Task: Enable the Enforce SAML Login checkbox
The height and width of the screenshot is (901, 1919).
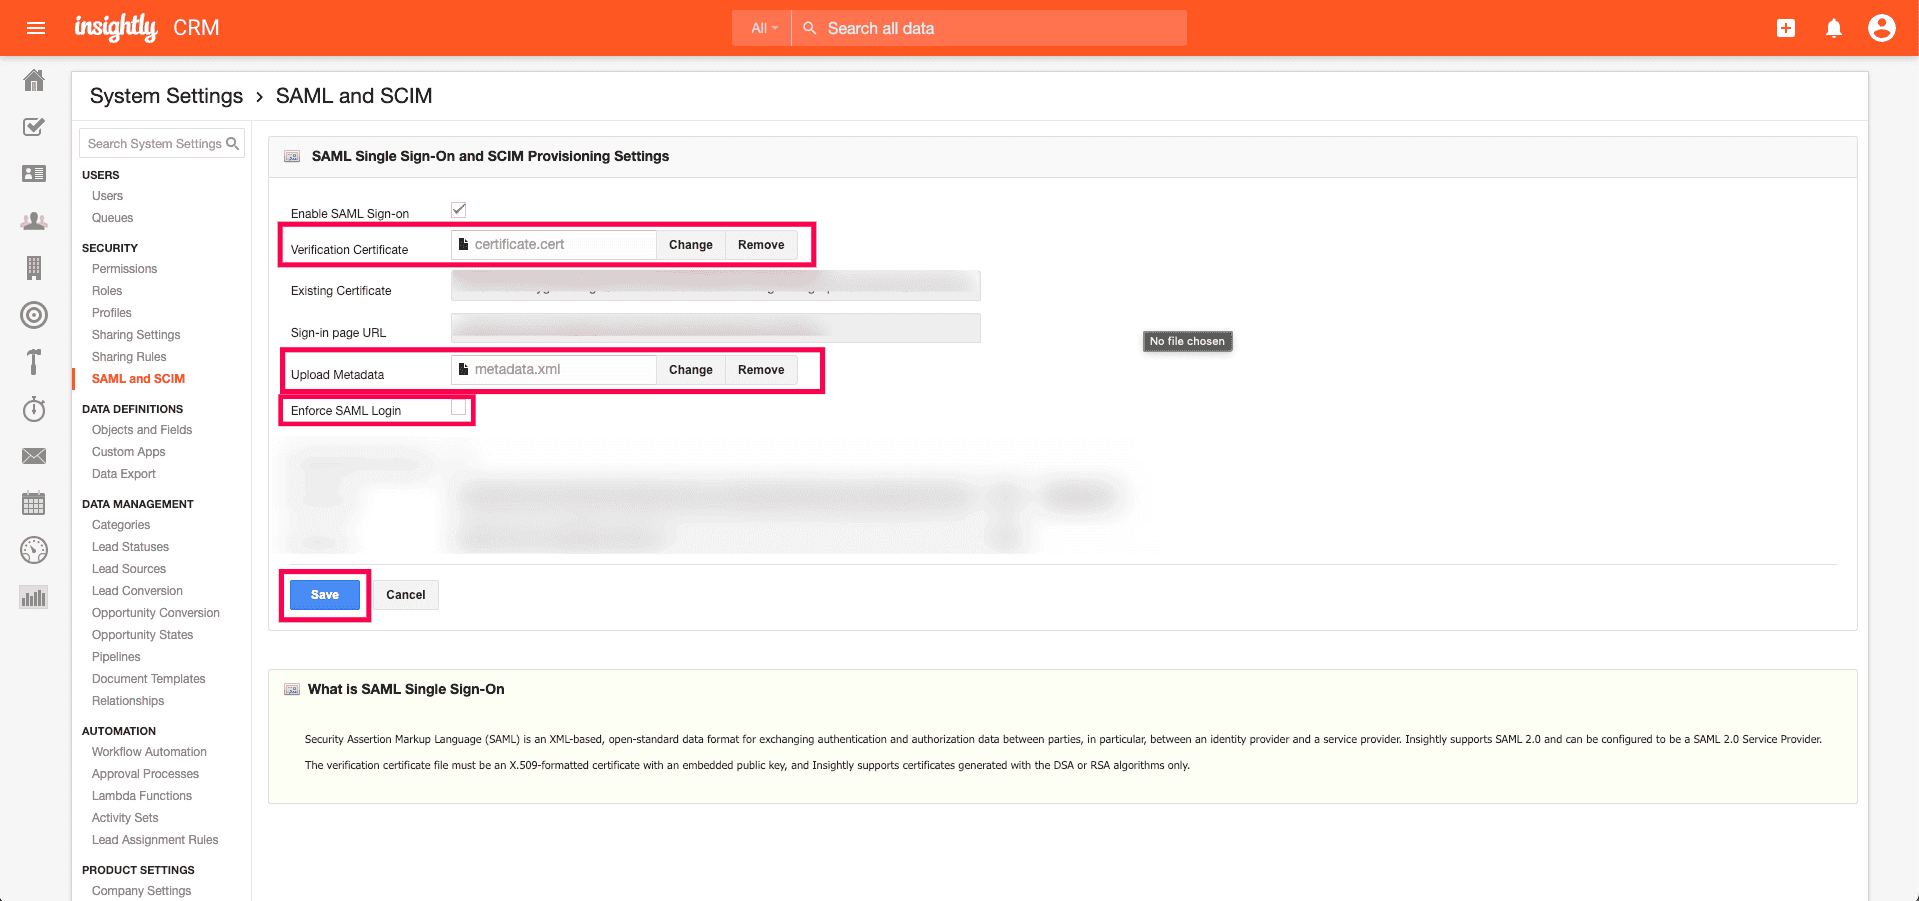Action: [x=458, y=408]
